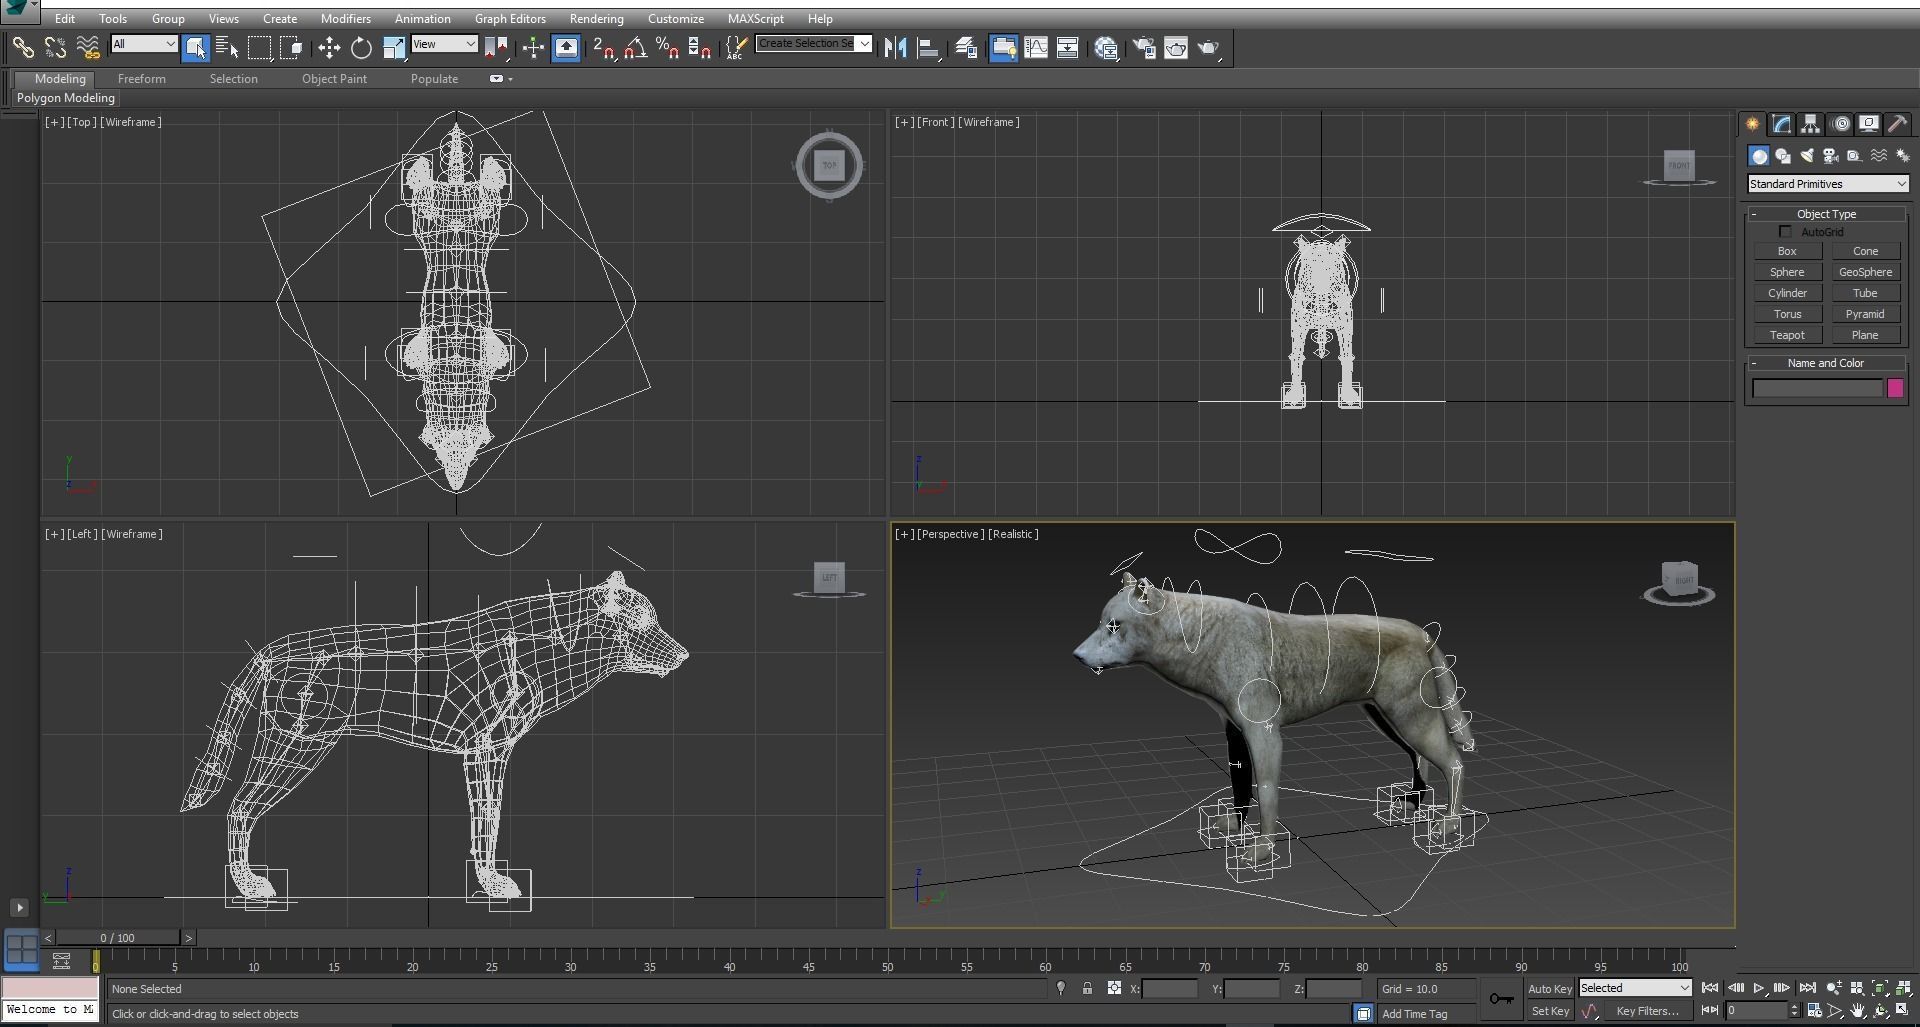
Task: Open the Modifiers menu
Action: [346, 19]
